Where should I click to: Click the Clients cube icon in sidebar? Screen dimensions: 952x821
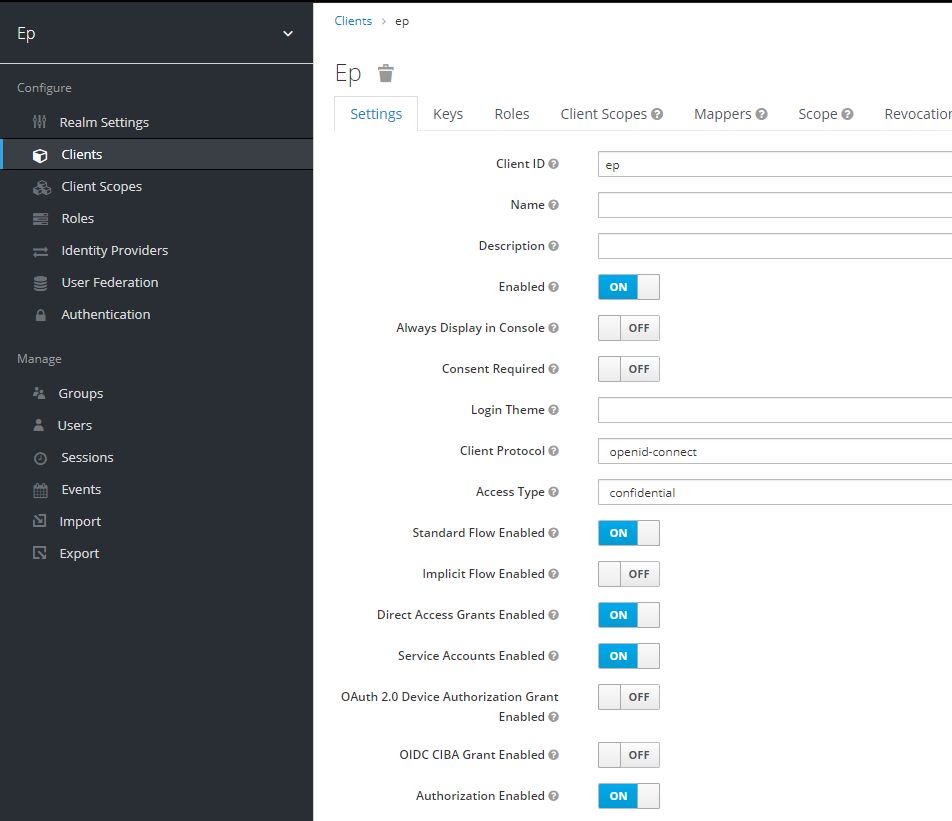40,155
